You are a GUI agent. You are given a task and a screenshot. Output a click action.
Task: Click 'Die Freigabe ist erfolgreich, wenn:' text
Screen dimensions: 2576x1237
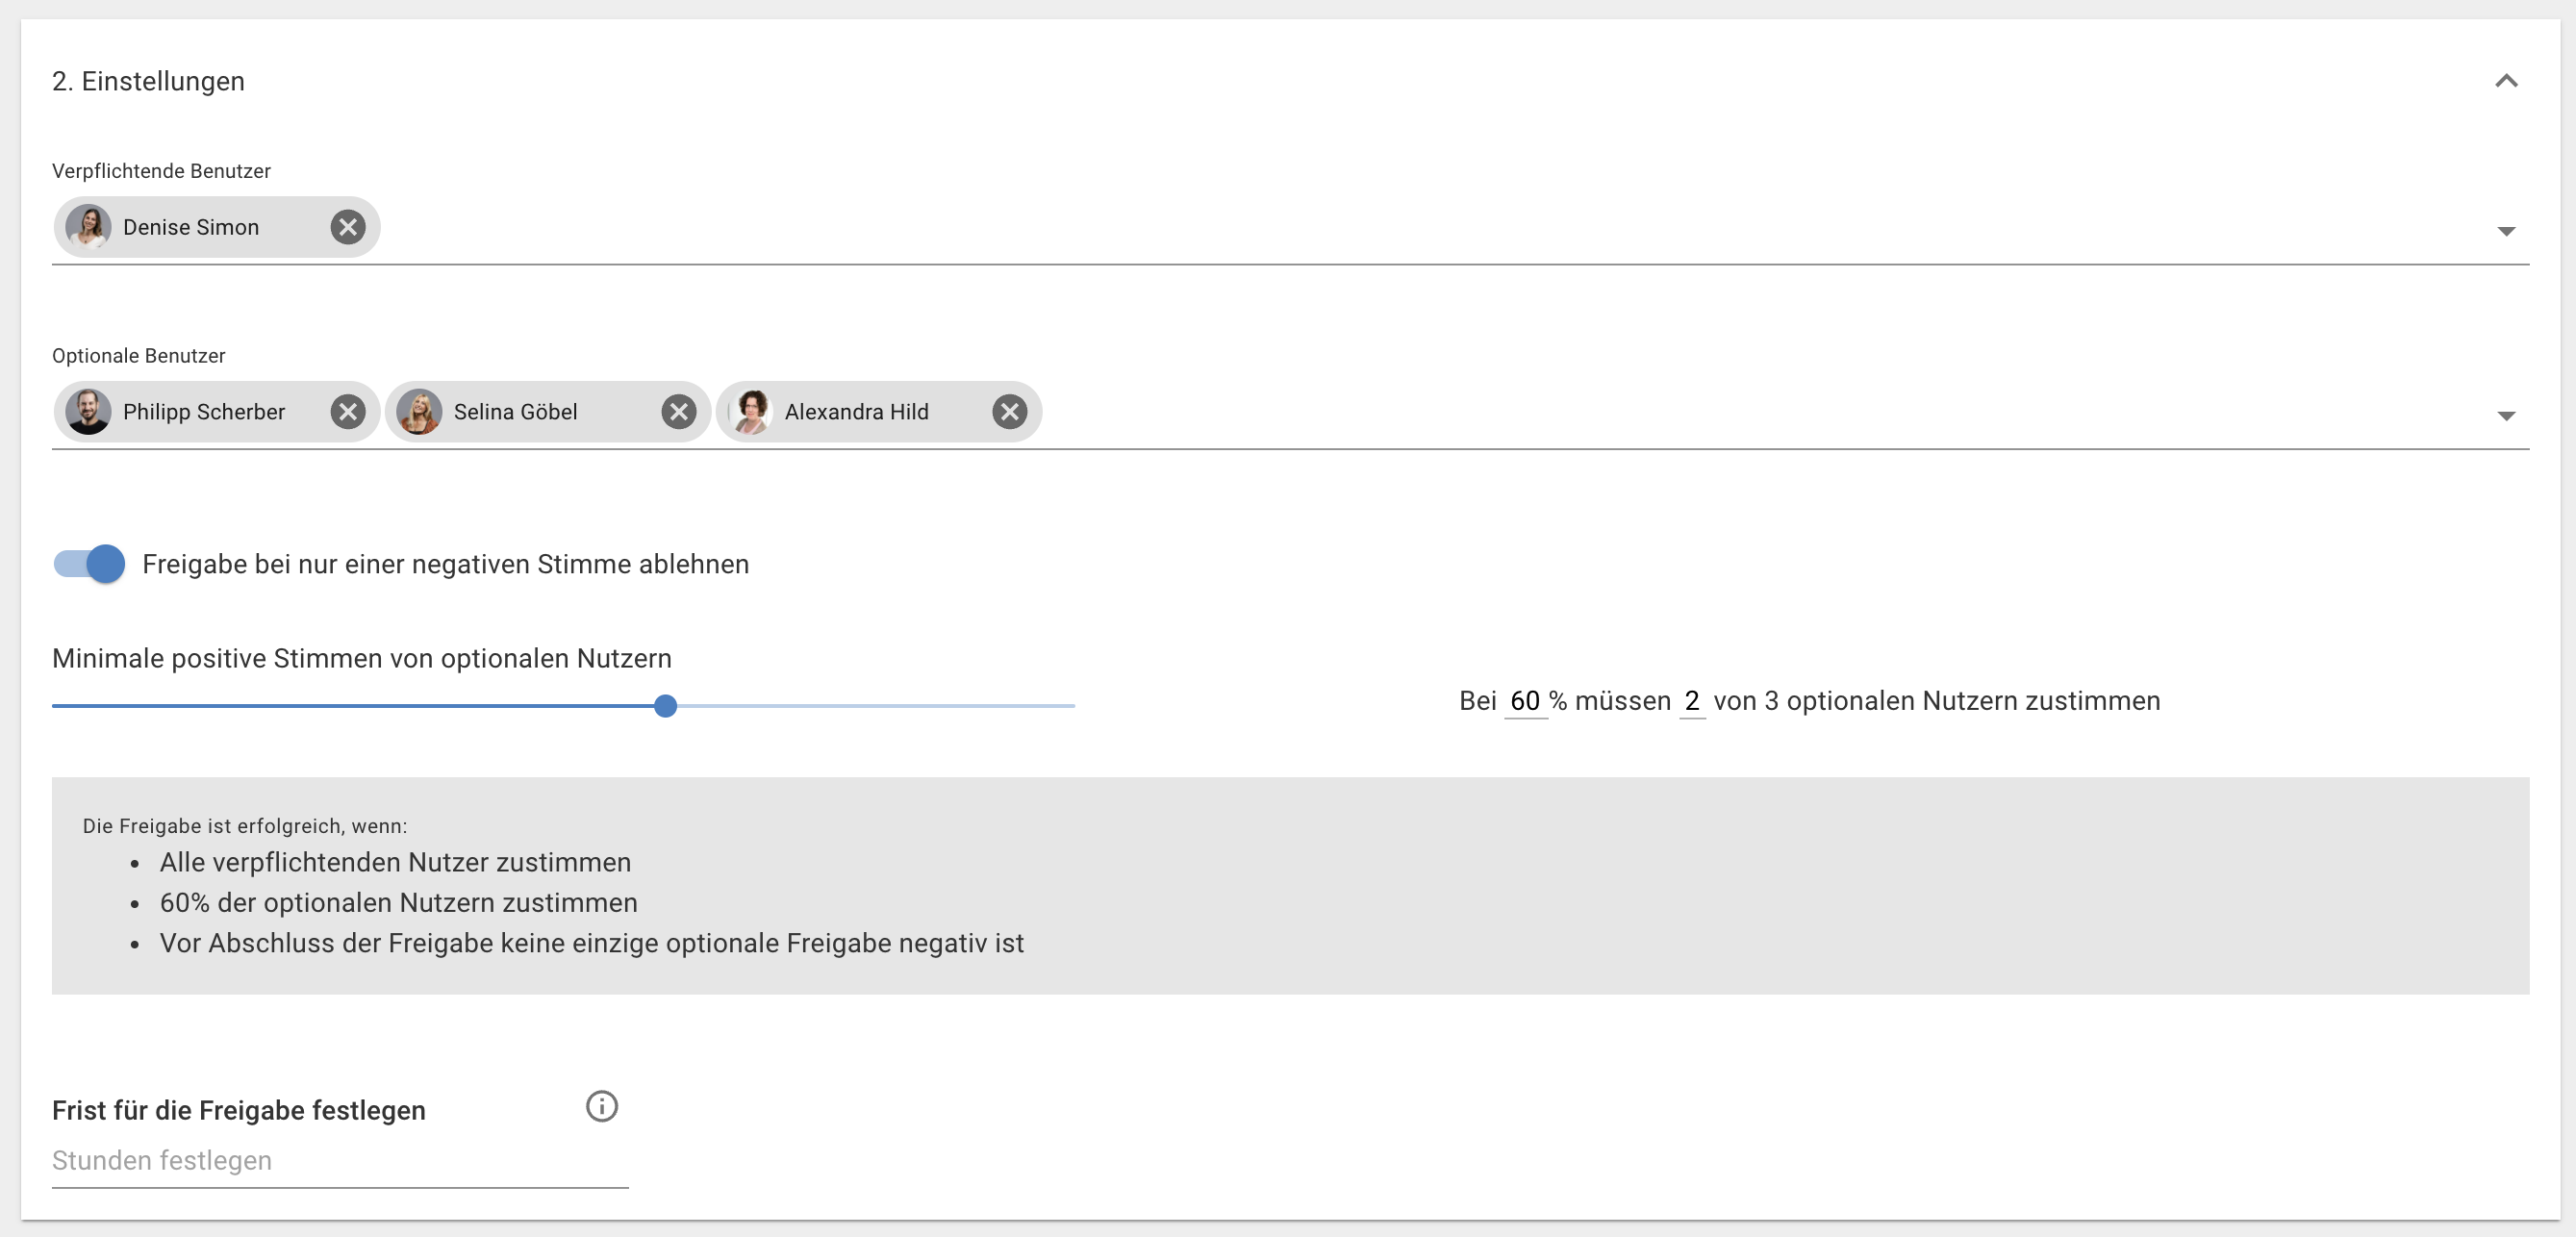click(245, 826)
